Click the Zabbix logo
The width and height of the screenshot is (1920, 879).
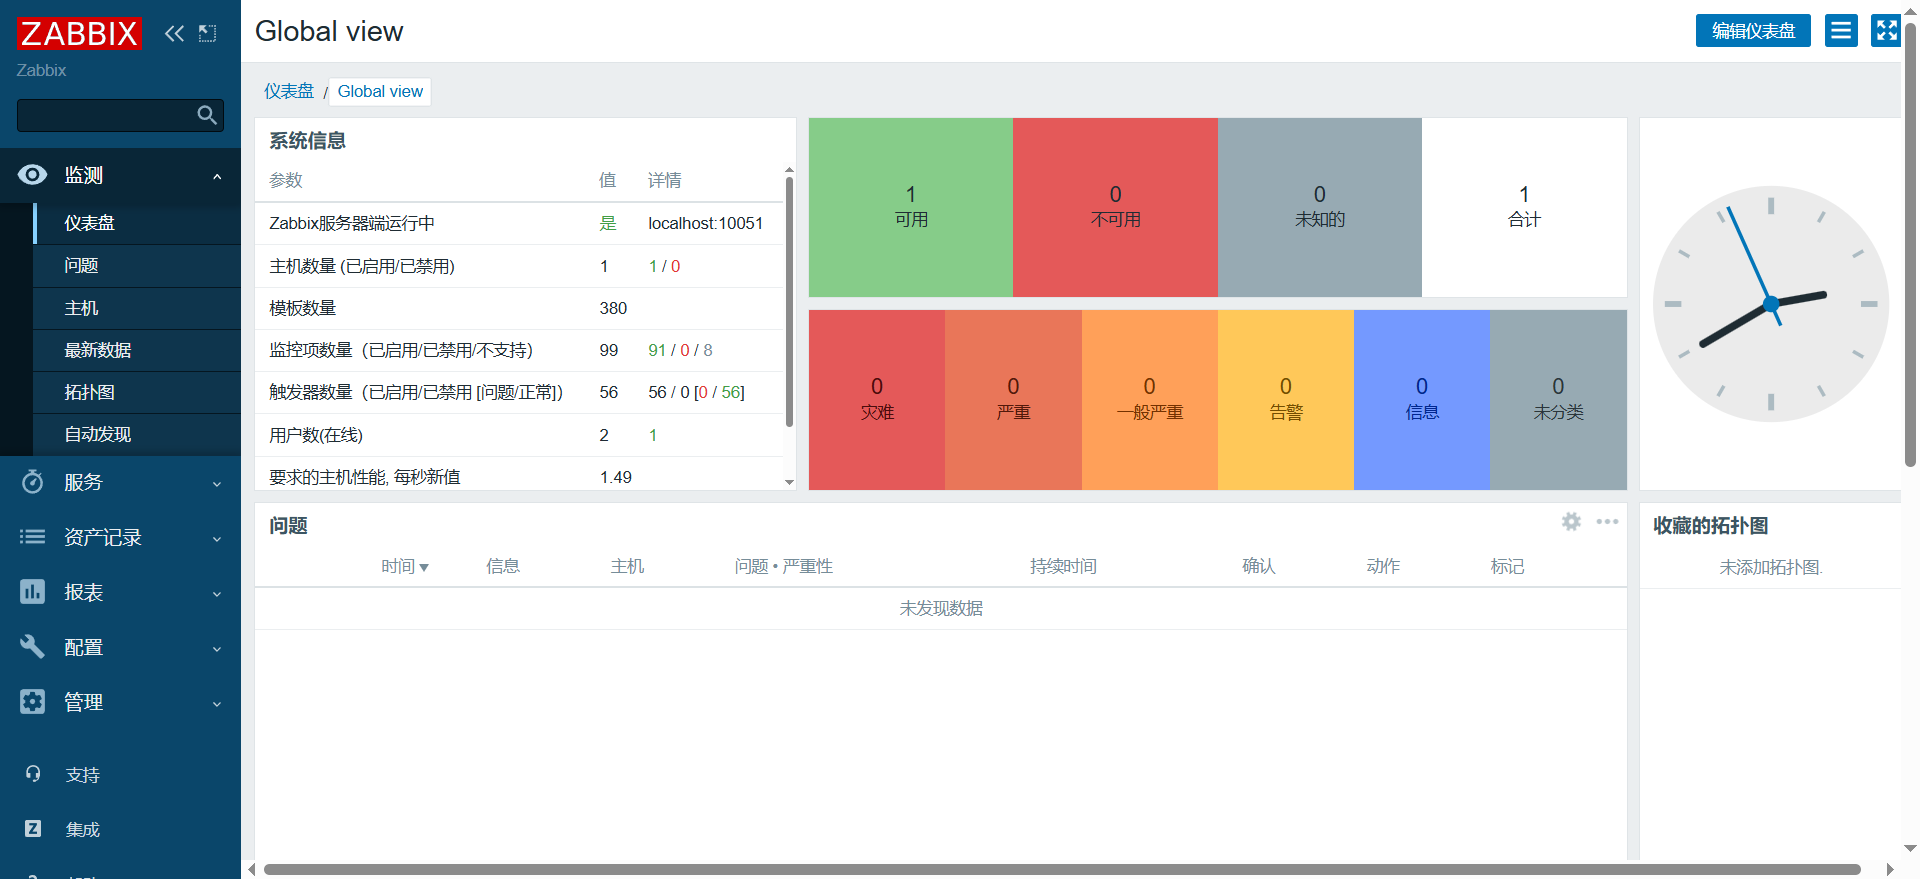click(79, 33)
